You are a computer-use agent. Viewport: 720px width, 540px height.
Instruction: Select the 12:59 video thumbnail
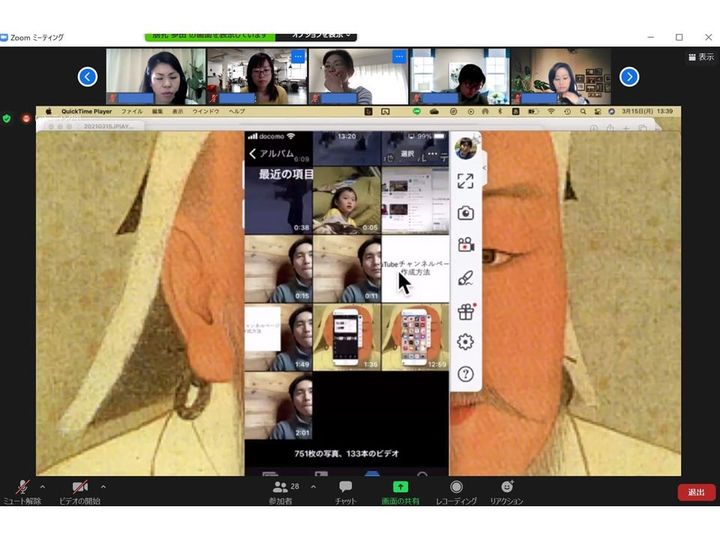coord(414,337)
